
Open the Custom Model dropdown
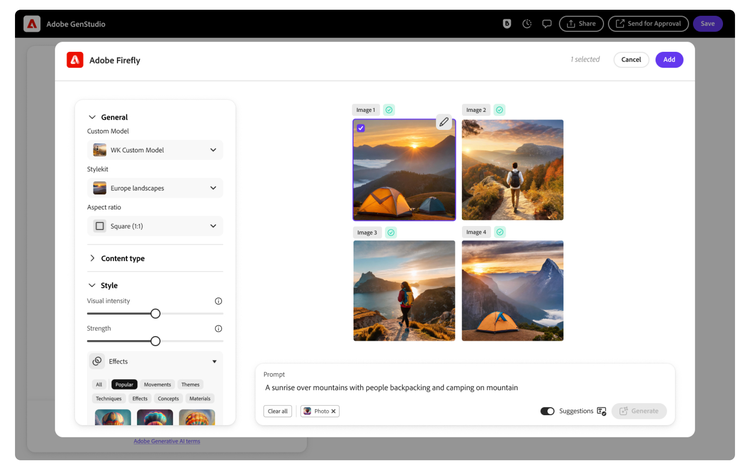155,150
